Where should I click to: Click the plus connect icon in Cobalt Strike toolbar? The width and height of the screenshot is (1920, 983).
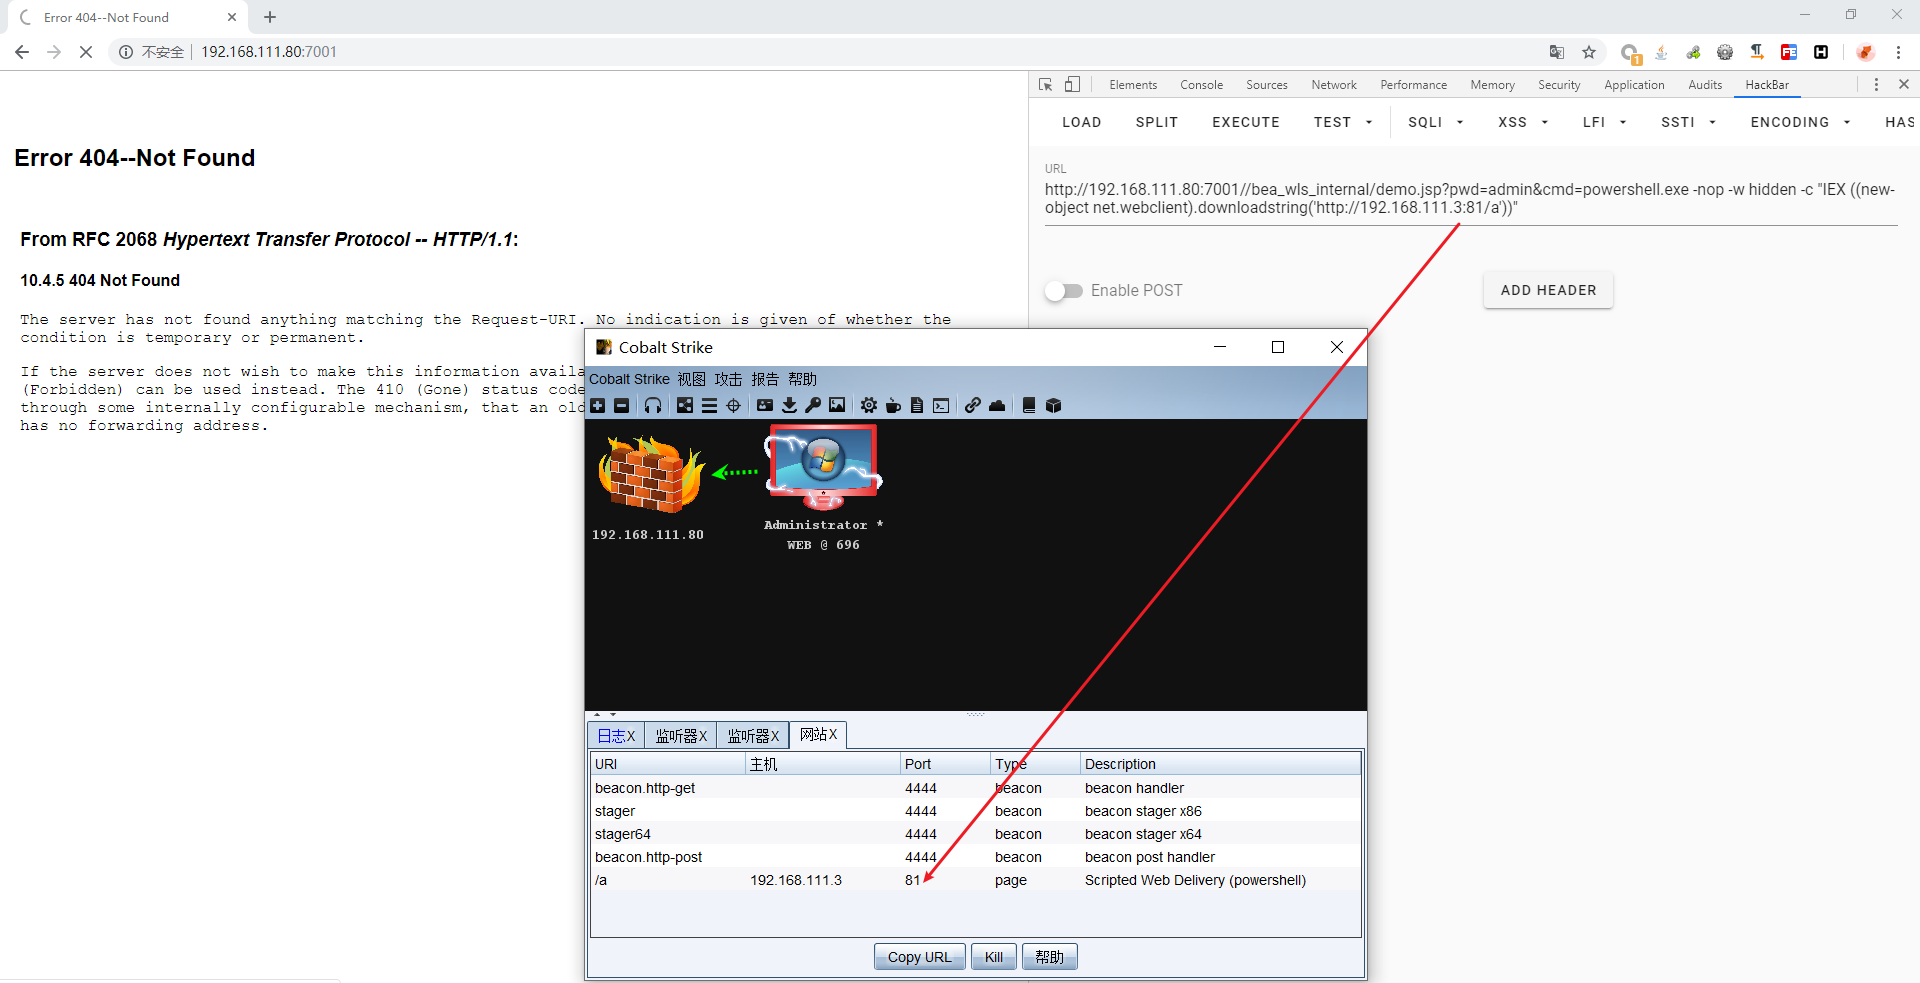(598, 405)
